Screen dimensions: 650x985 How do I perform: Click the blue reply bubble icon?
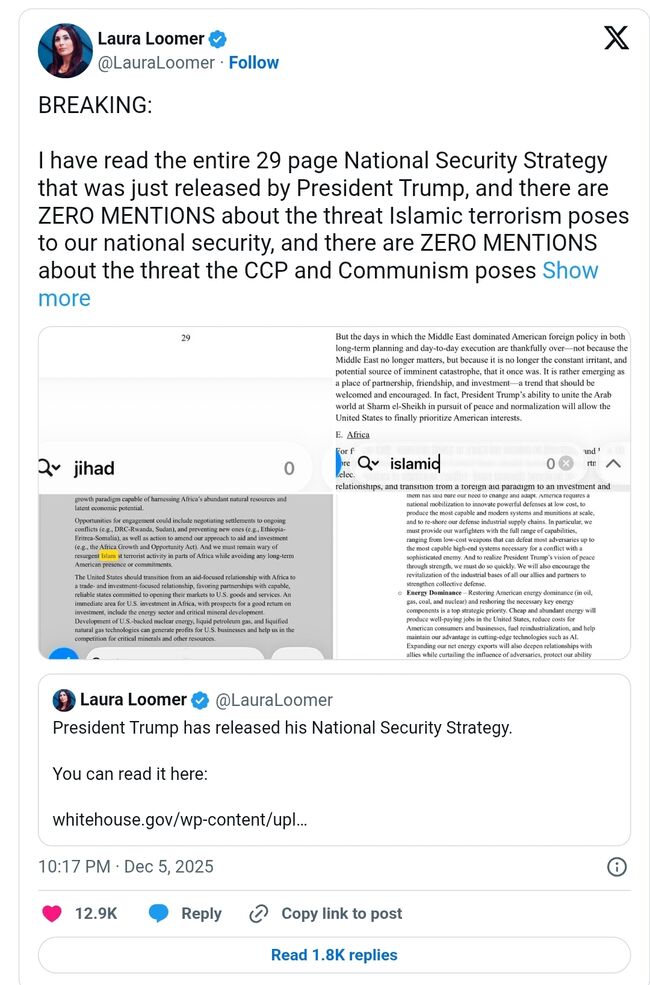[x=158, y=913]
